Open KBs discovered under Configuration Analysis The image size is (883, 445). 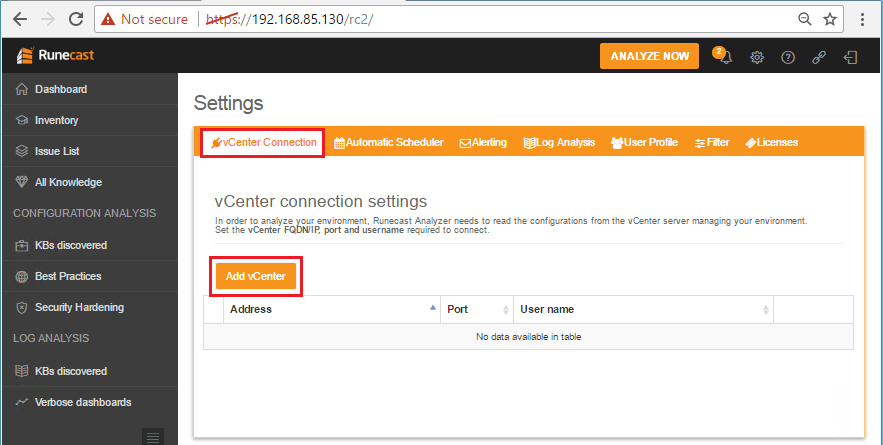(x=90, y=245)
